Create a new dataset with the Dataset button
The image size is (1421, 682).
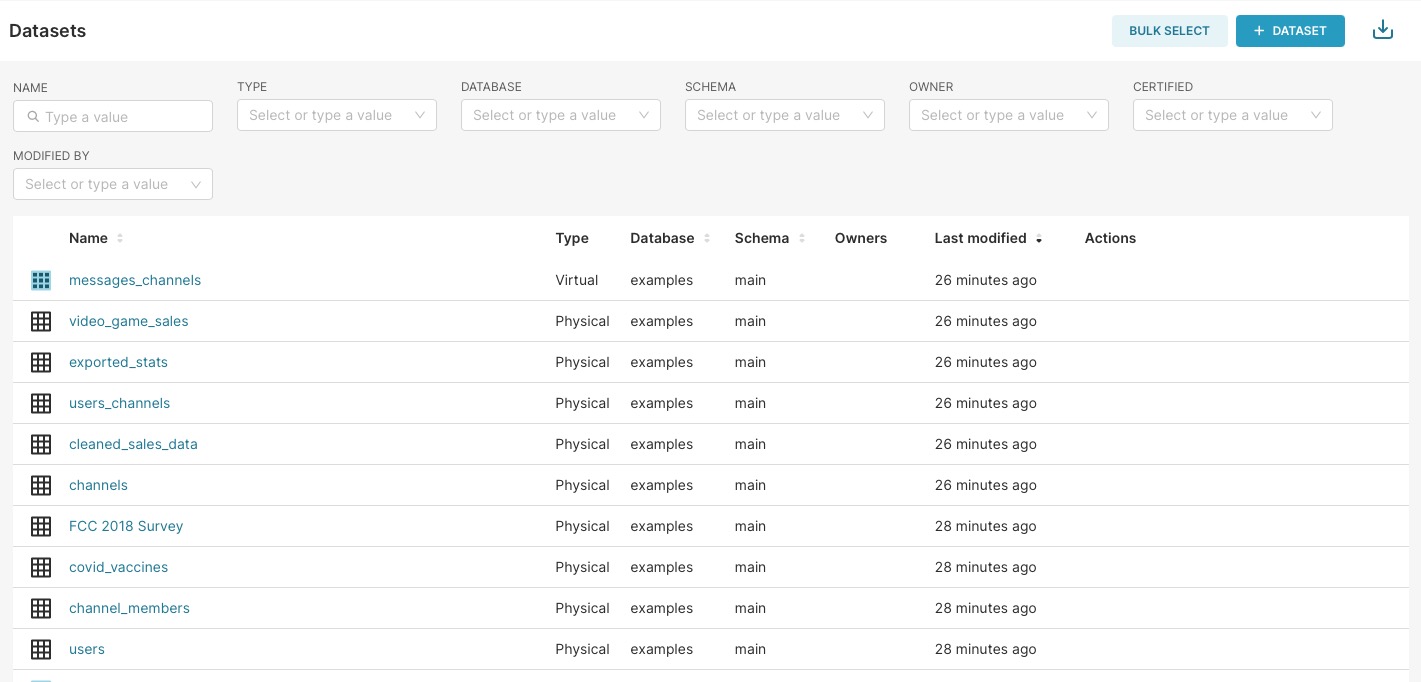pyautogui.click(x=1290, y=31)
